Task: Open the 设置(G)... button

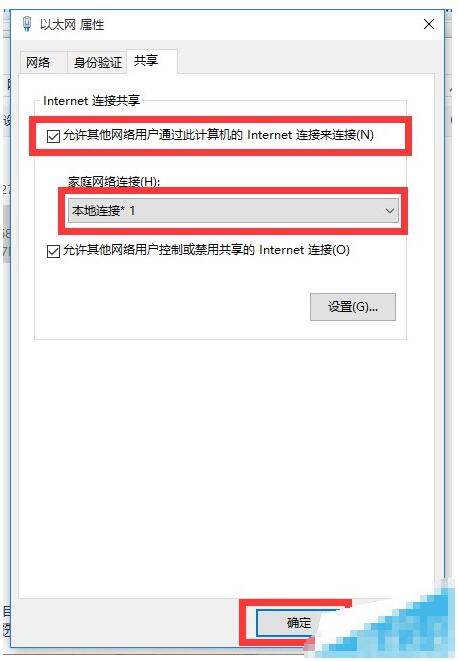Action: point(353,307)
